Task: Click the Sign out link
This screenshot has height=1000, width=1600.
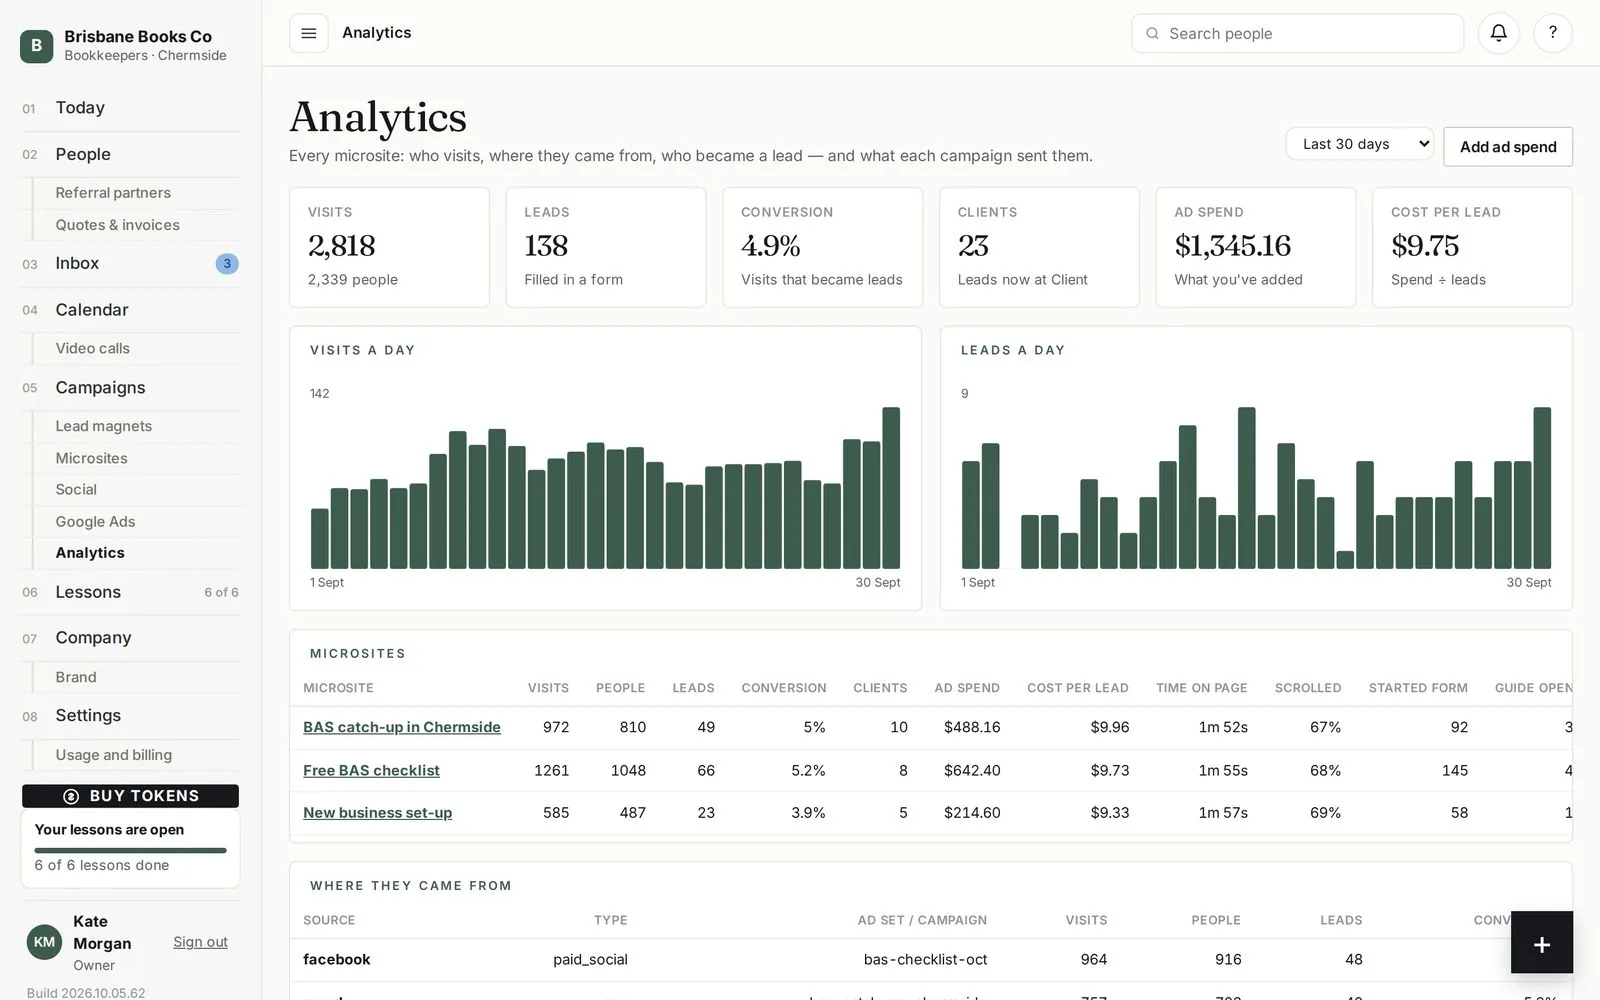Action: pyautogui.click(x=200, y=942)
